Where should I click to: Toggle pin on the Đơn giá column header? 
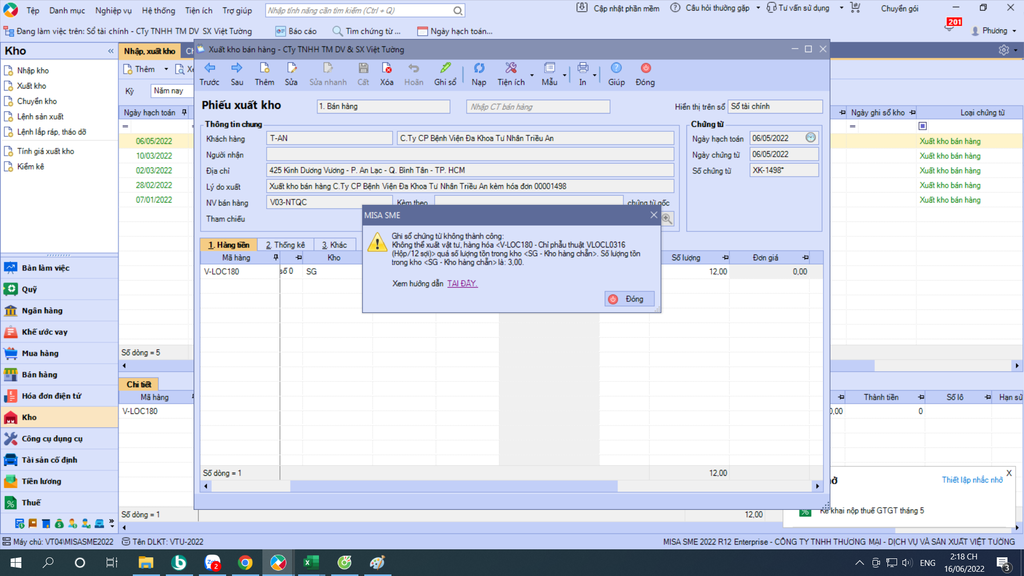[805, 258]
